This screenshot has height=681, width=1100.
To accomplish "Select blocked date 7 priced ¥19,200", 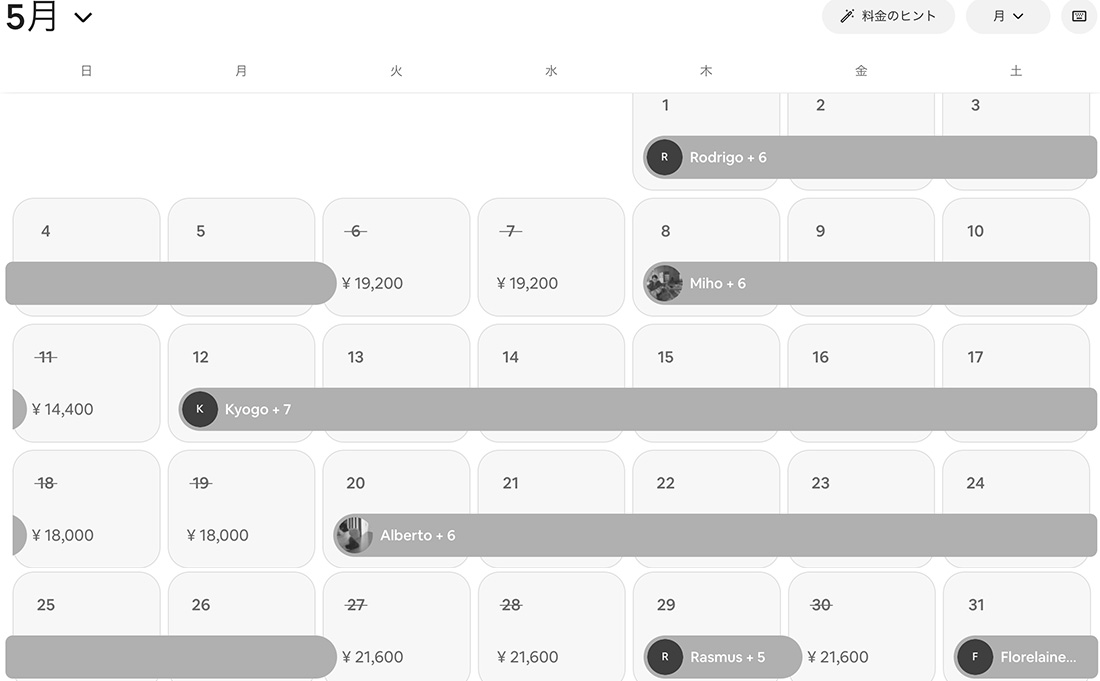I will (x=551, y=257).
